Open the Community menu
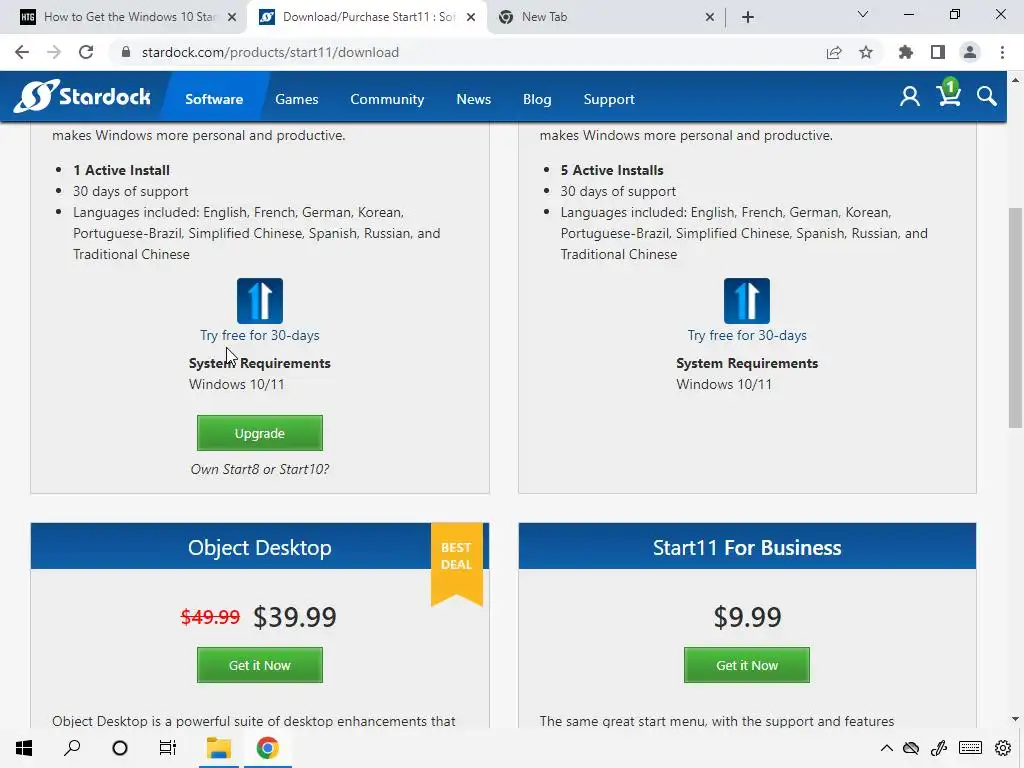 (387, 99)
